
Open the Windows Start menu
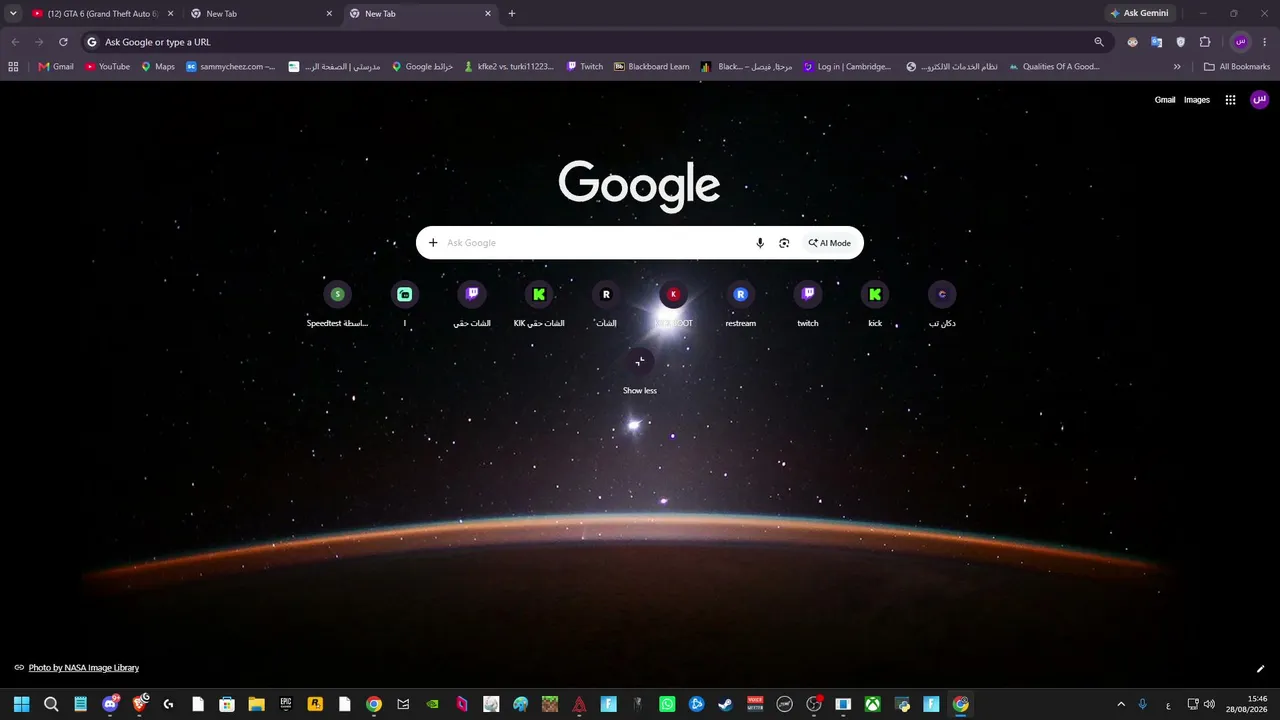[22, 704]
